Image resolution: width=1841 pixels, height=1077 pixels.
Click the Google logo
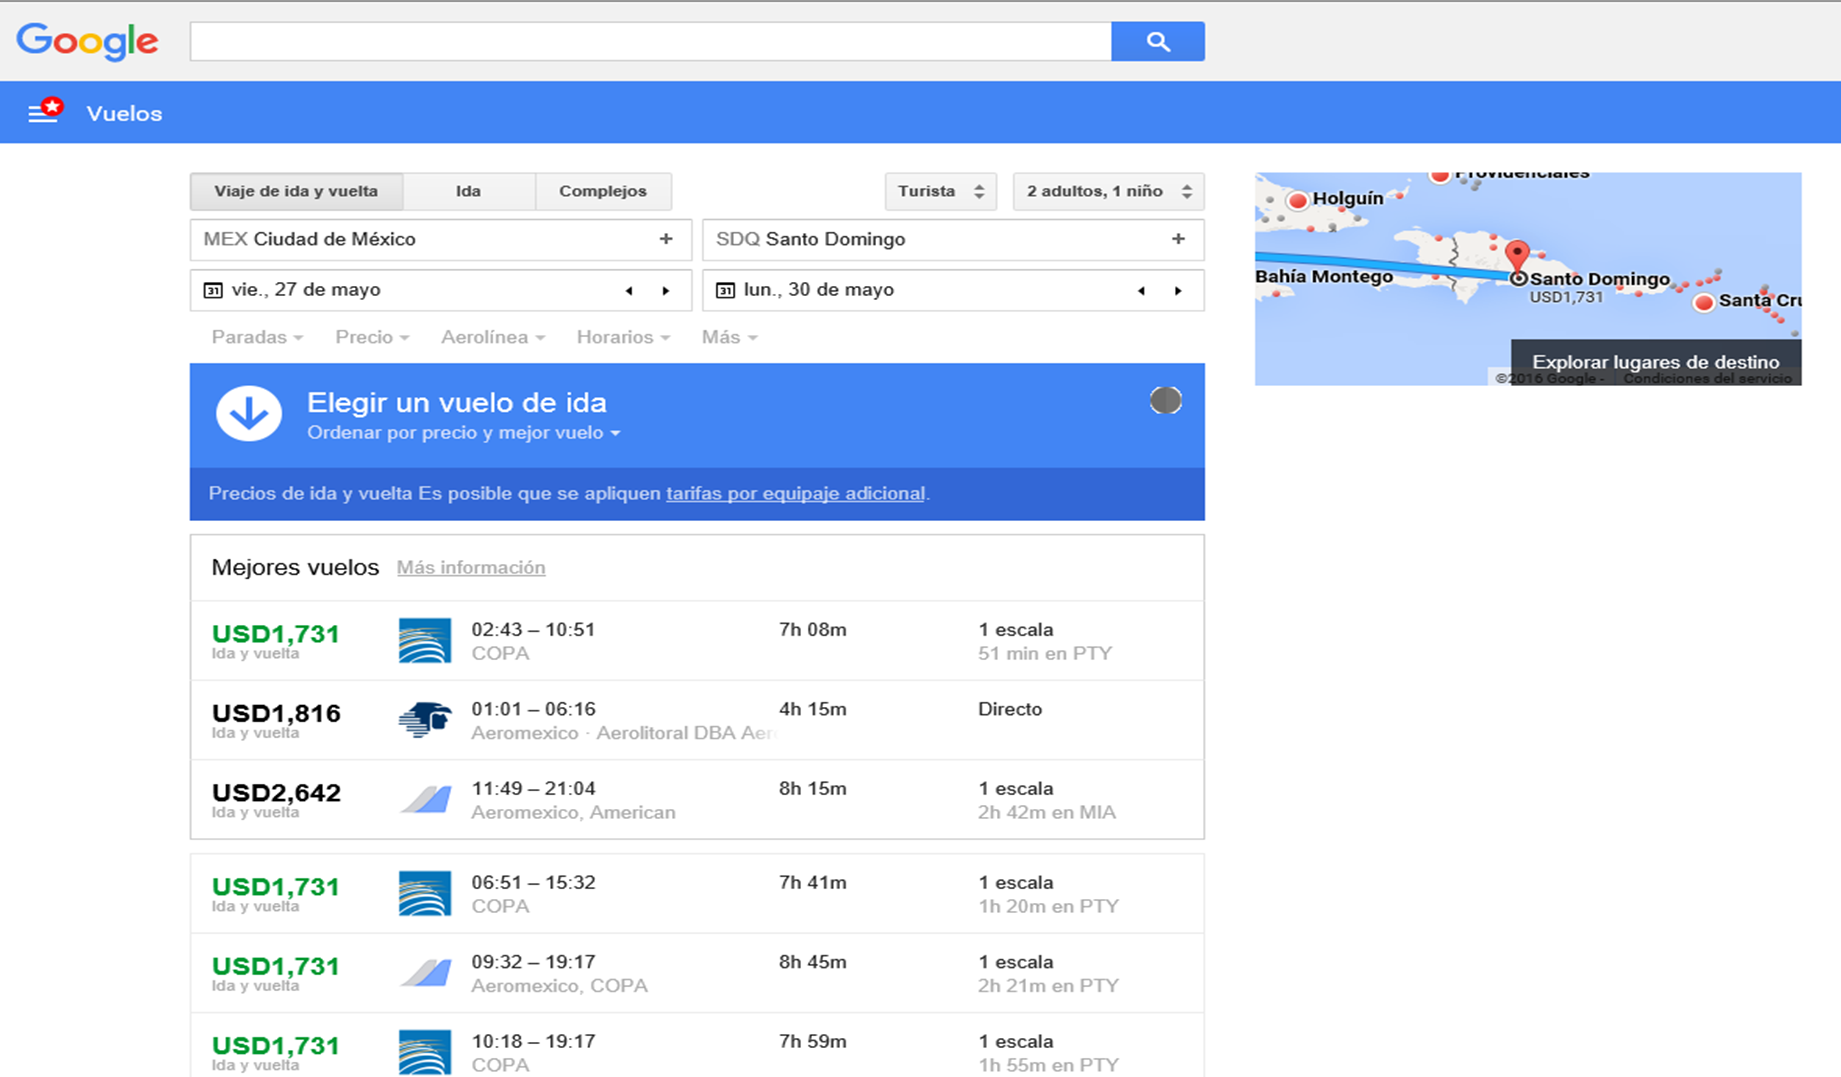(87, 41)
